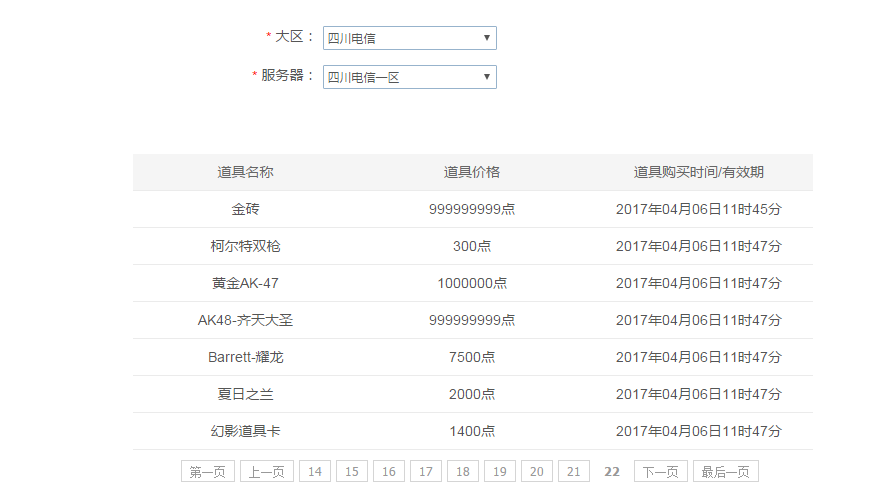The height and width of the screenshot is (503, 891).
Task: Select the item name Barrett-耀龙
Action: 245,357
